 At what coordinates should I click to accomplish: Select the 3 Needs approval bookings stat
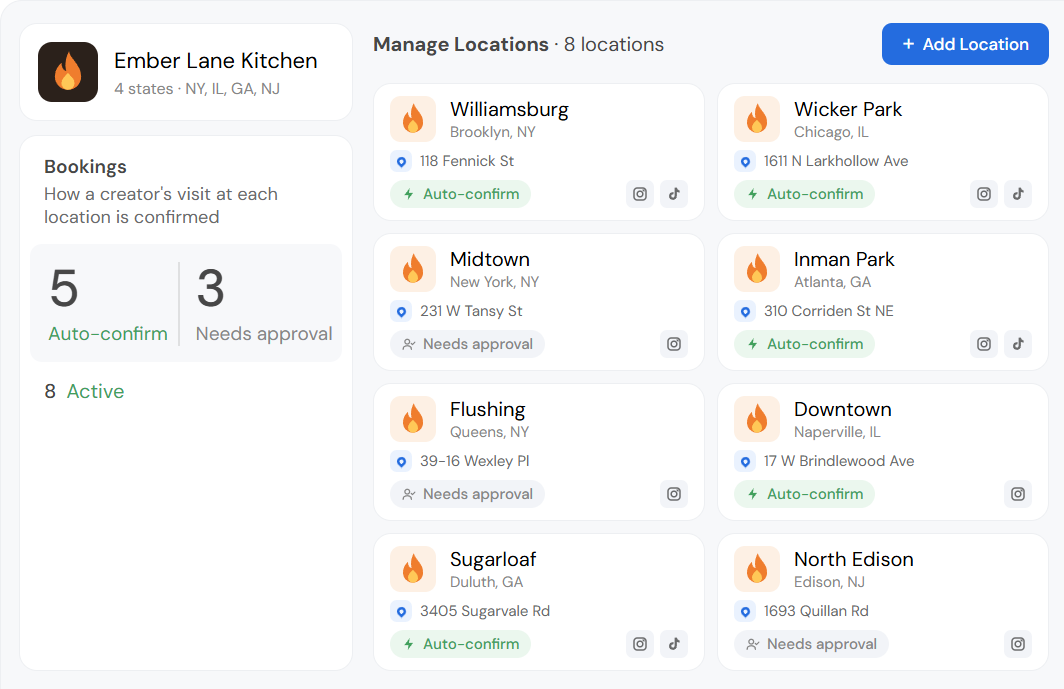(x=264, y=303)
